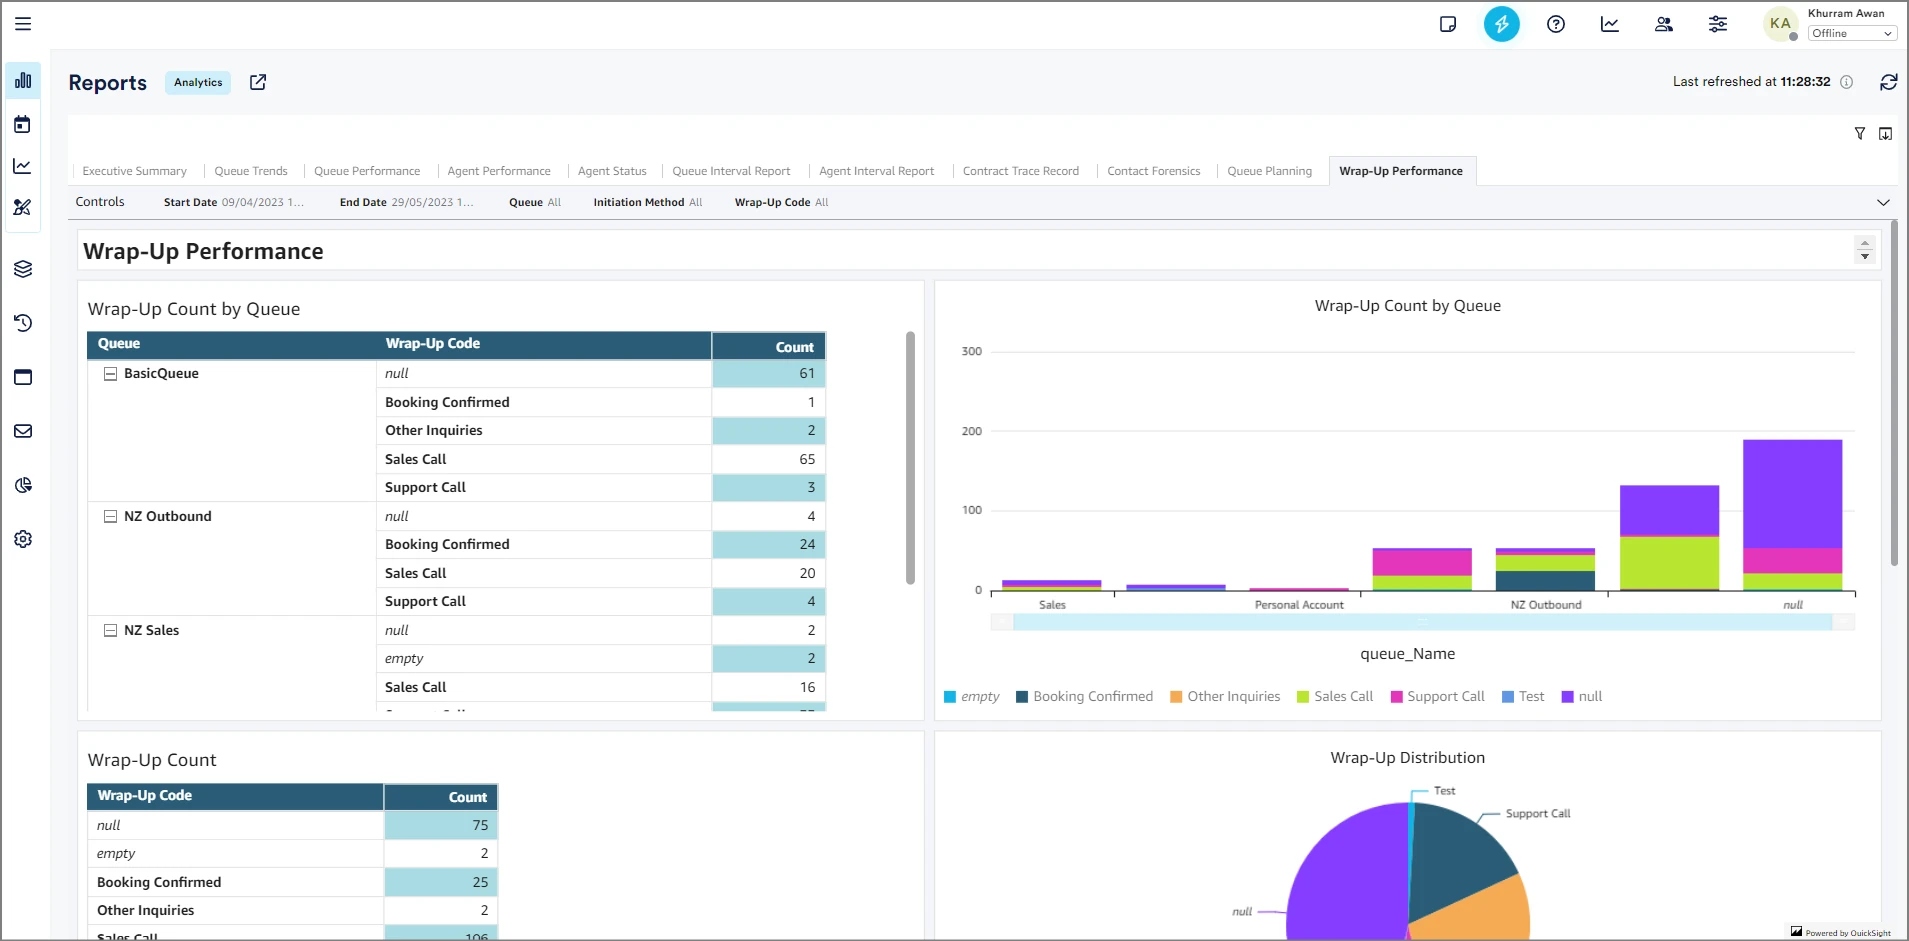
Task: Click the Support Call legend swatch
Action: pyautogui.click(x=1396, y=697)
